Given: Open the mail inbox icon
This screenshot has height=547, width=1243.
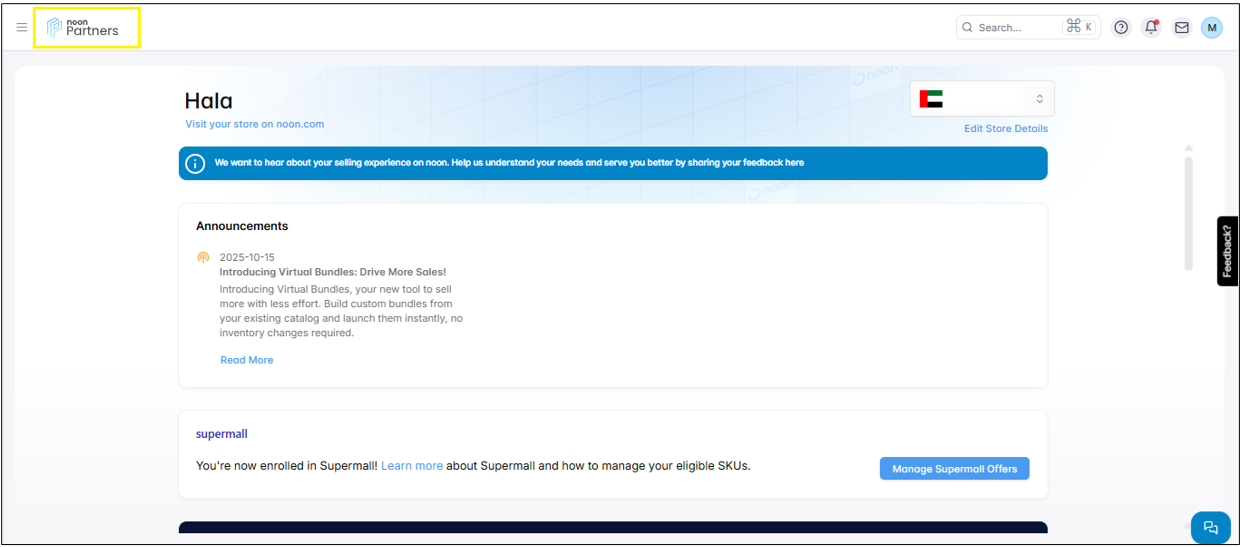Looking at the screenshot, I should click(1181, 28).
